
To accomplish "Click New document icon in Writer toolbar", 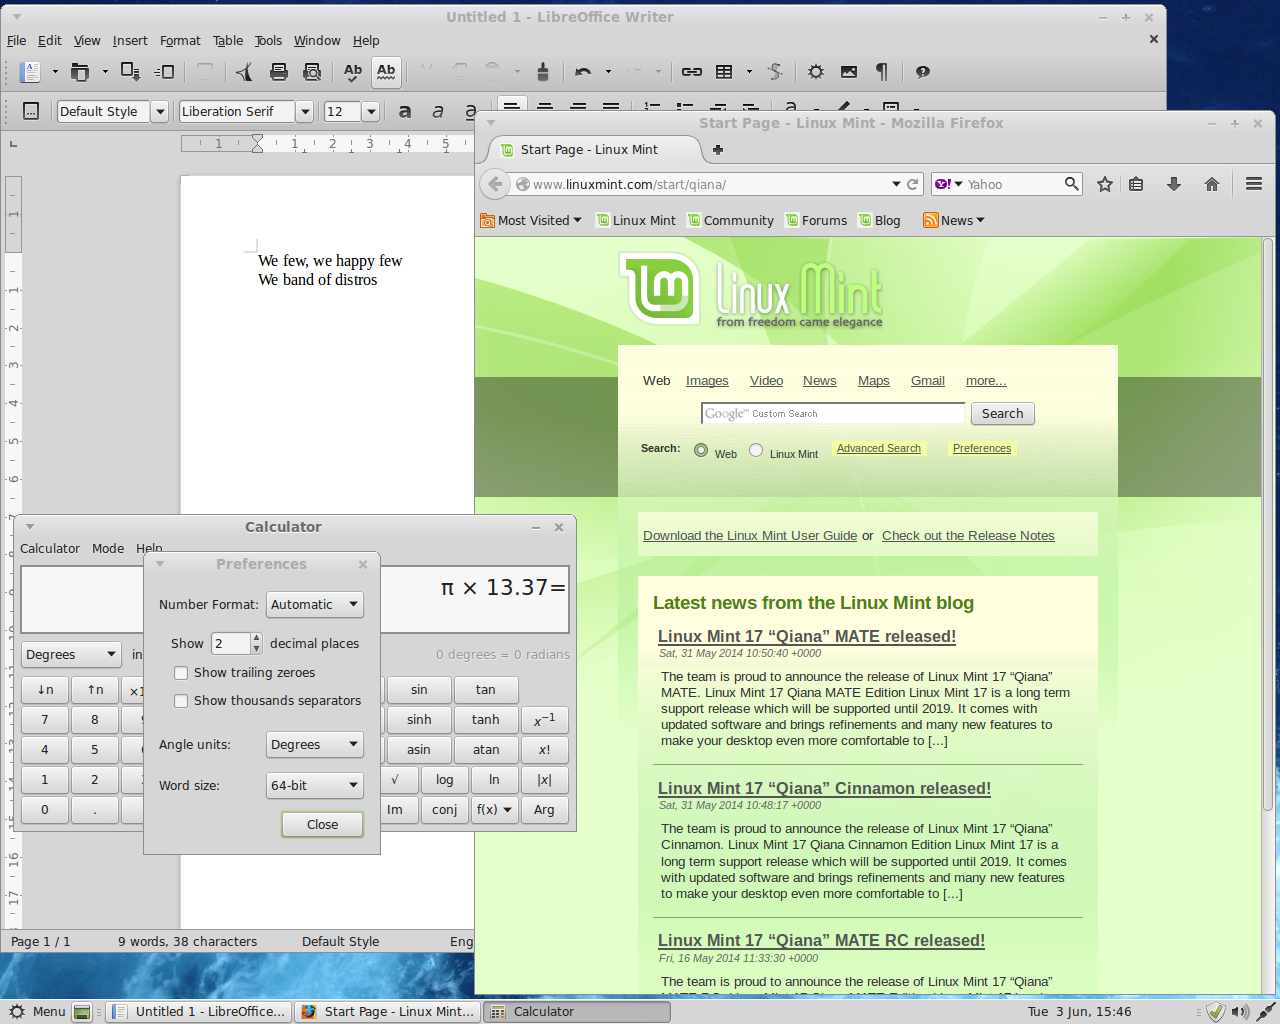I will coord(31,72).
